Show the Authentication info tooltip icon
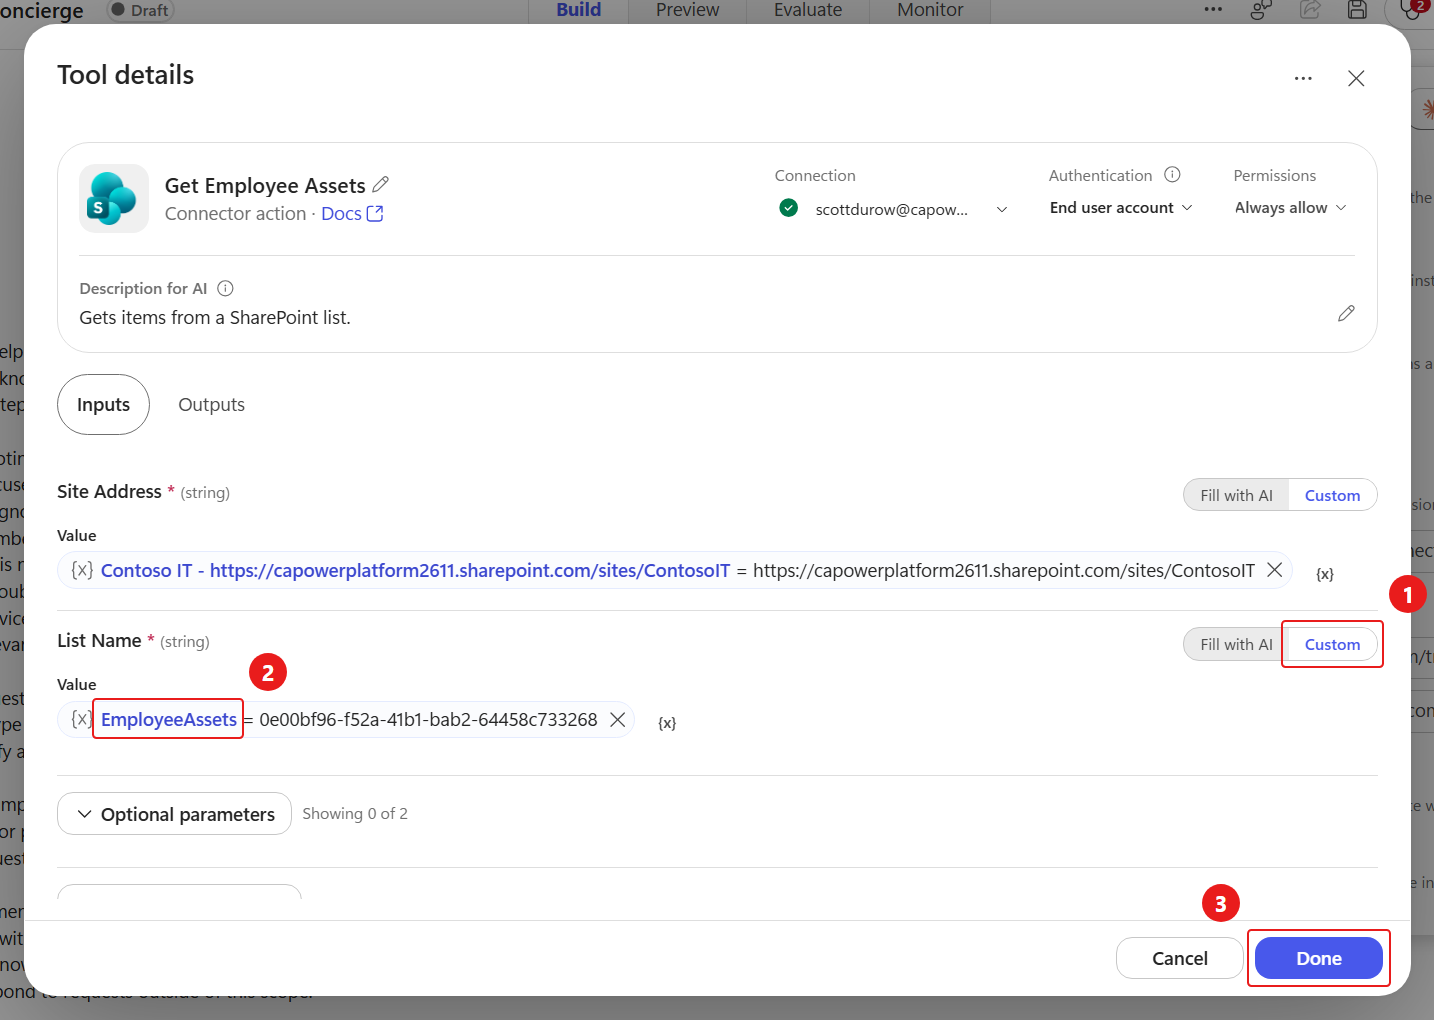Image resolution: width=1434 pixels, height=1020 pixels. (x=1173, y=175)
